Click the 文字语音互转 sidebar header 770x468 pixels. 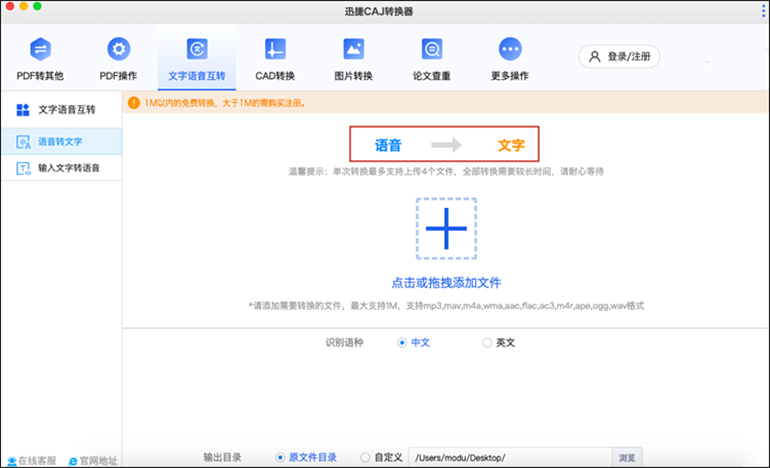click(62, 110)
